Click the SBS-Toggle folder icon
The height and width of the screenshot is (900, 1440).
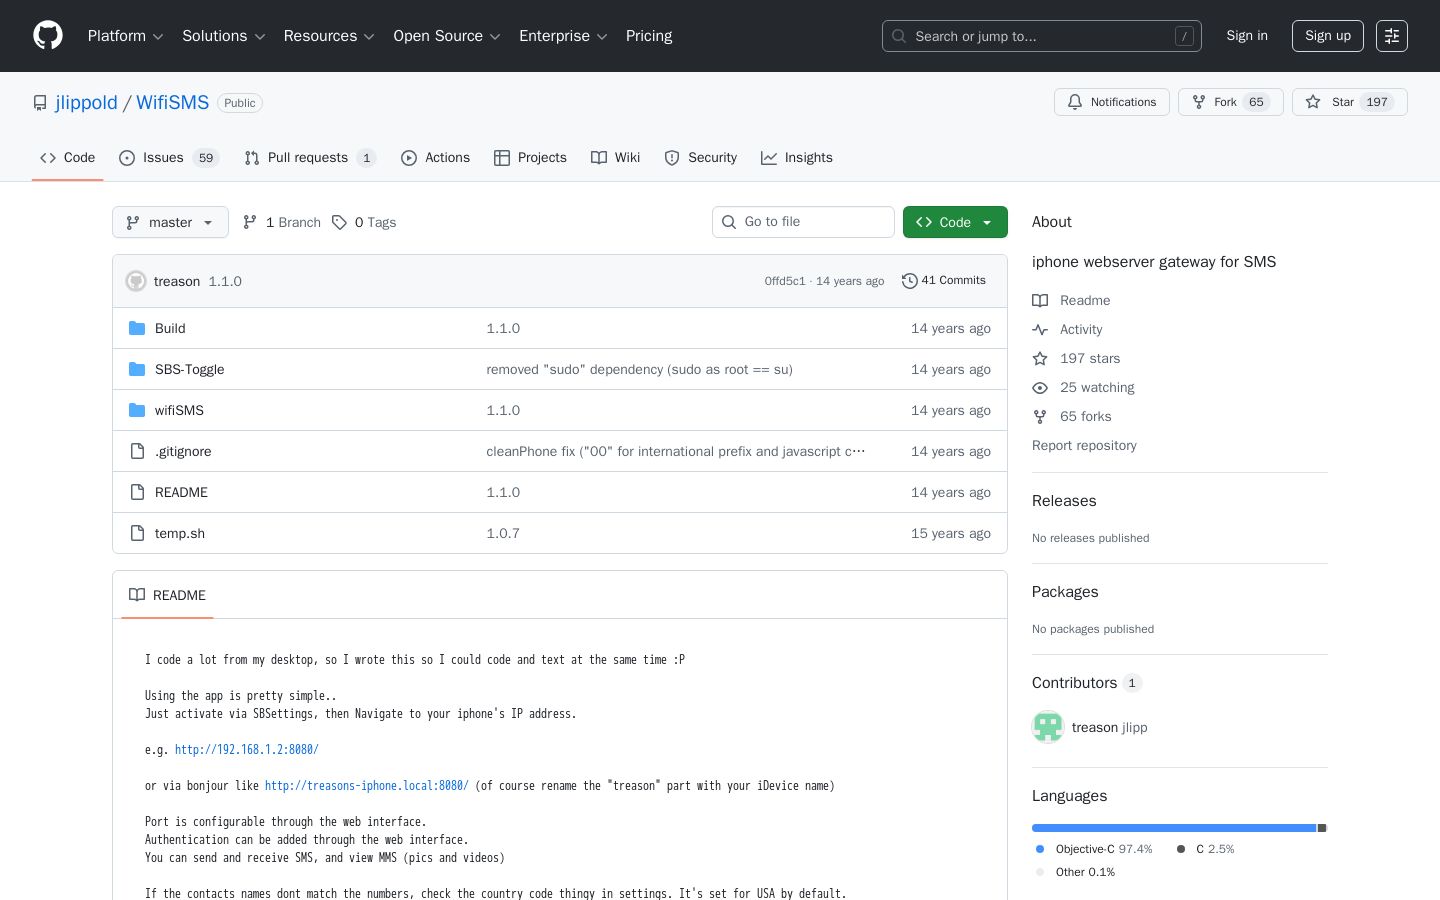point(137,369)
